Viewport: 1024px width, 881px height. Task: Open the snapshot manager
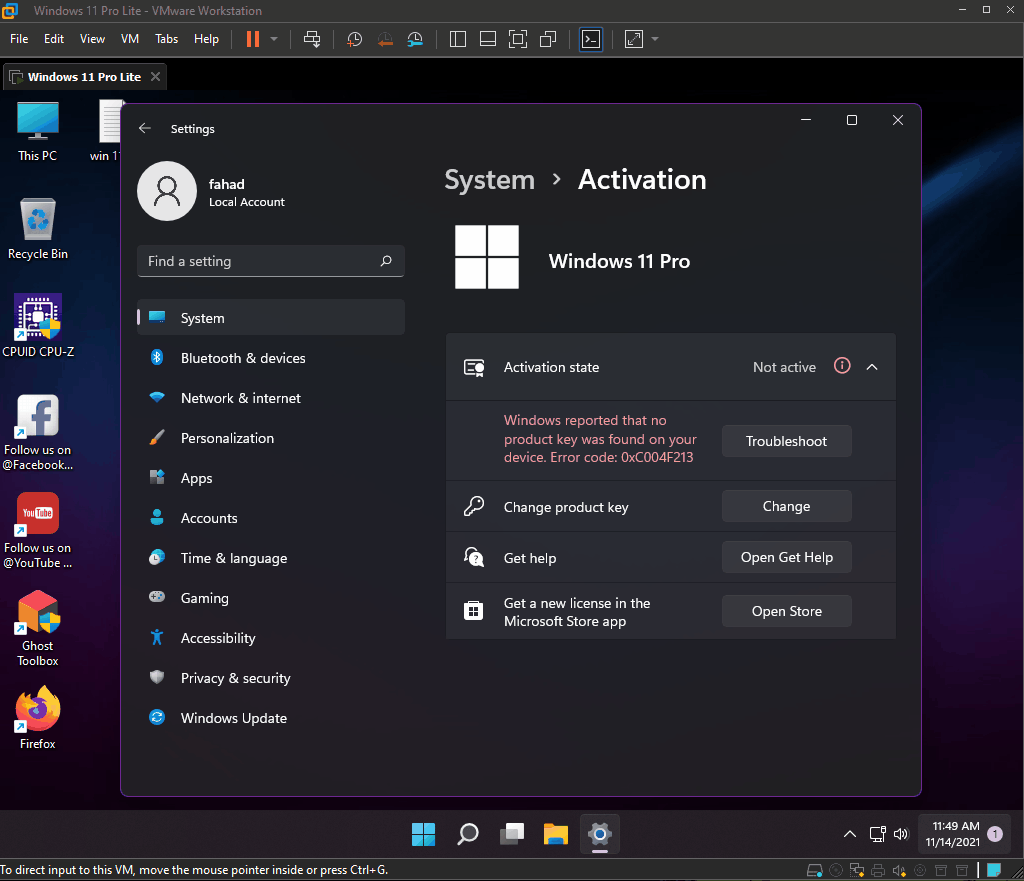pyautogui.click(x=415, y=39)
